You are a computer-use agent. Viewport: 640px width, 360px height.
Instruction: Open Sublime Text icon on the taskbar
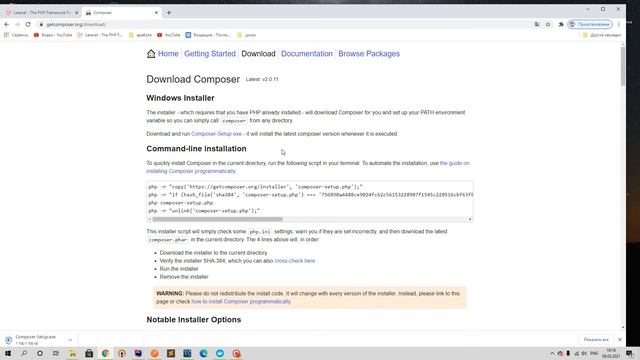click(171, 353)
